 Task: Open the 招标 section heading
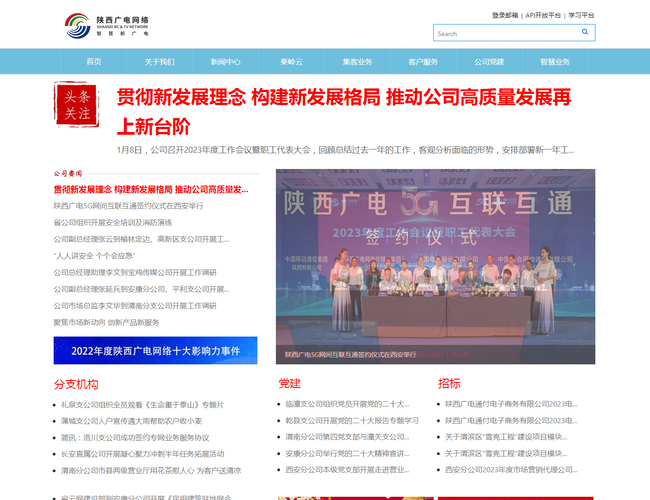[x=449, y=384]
